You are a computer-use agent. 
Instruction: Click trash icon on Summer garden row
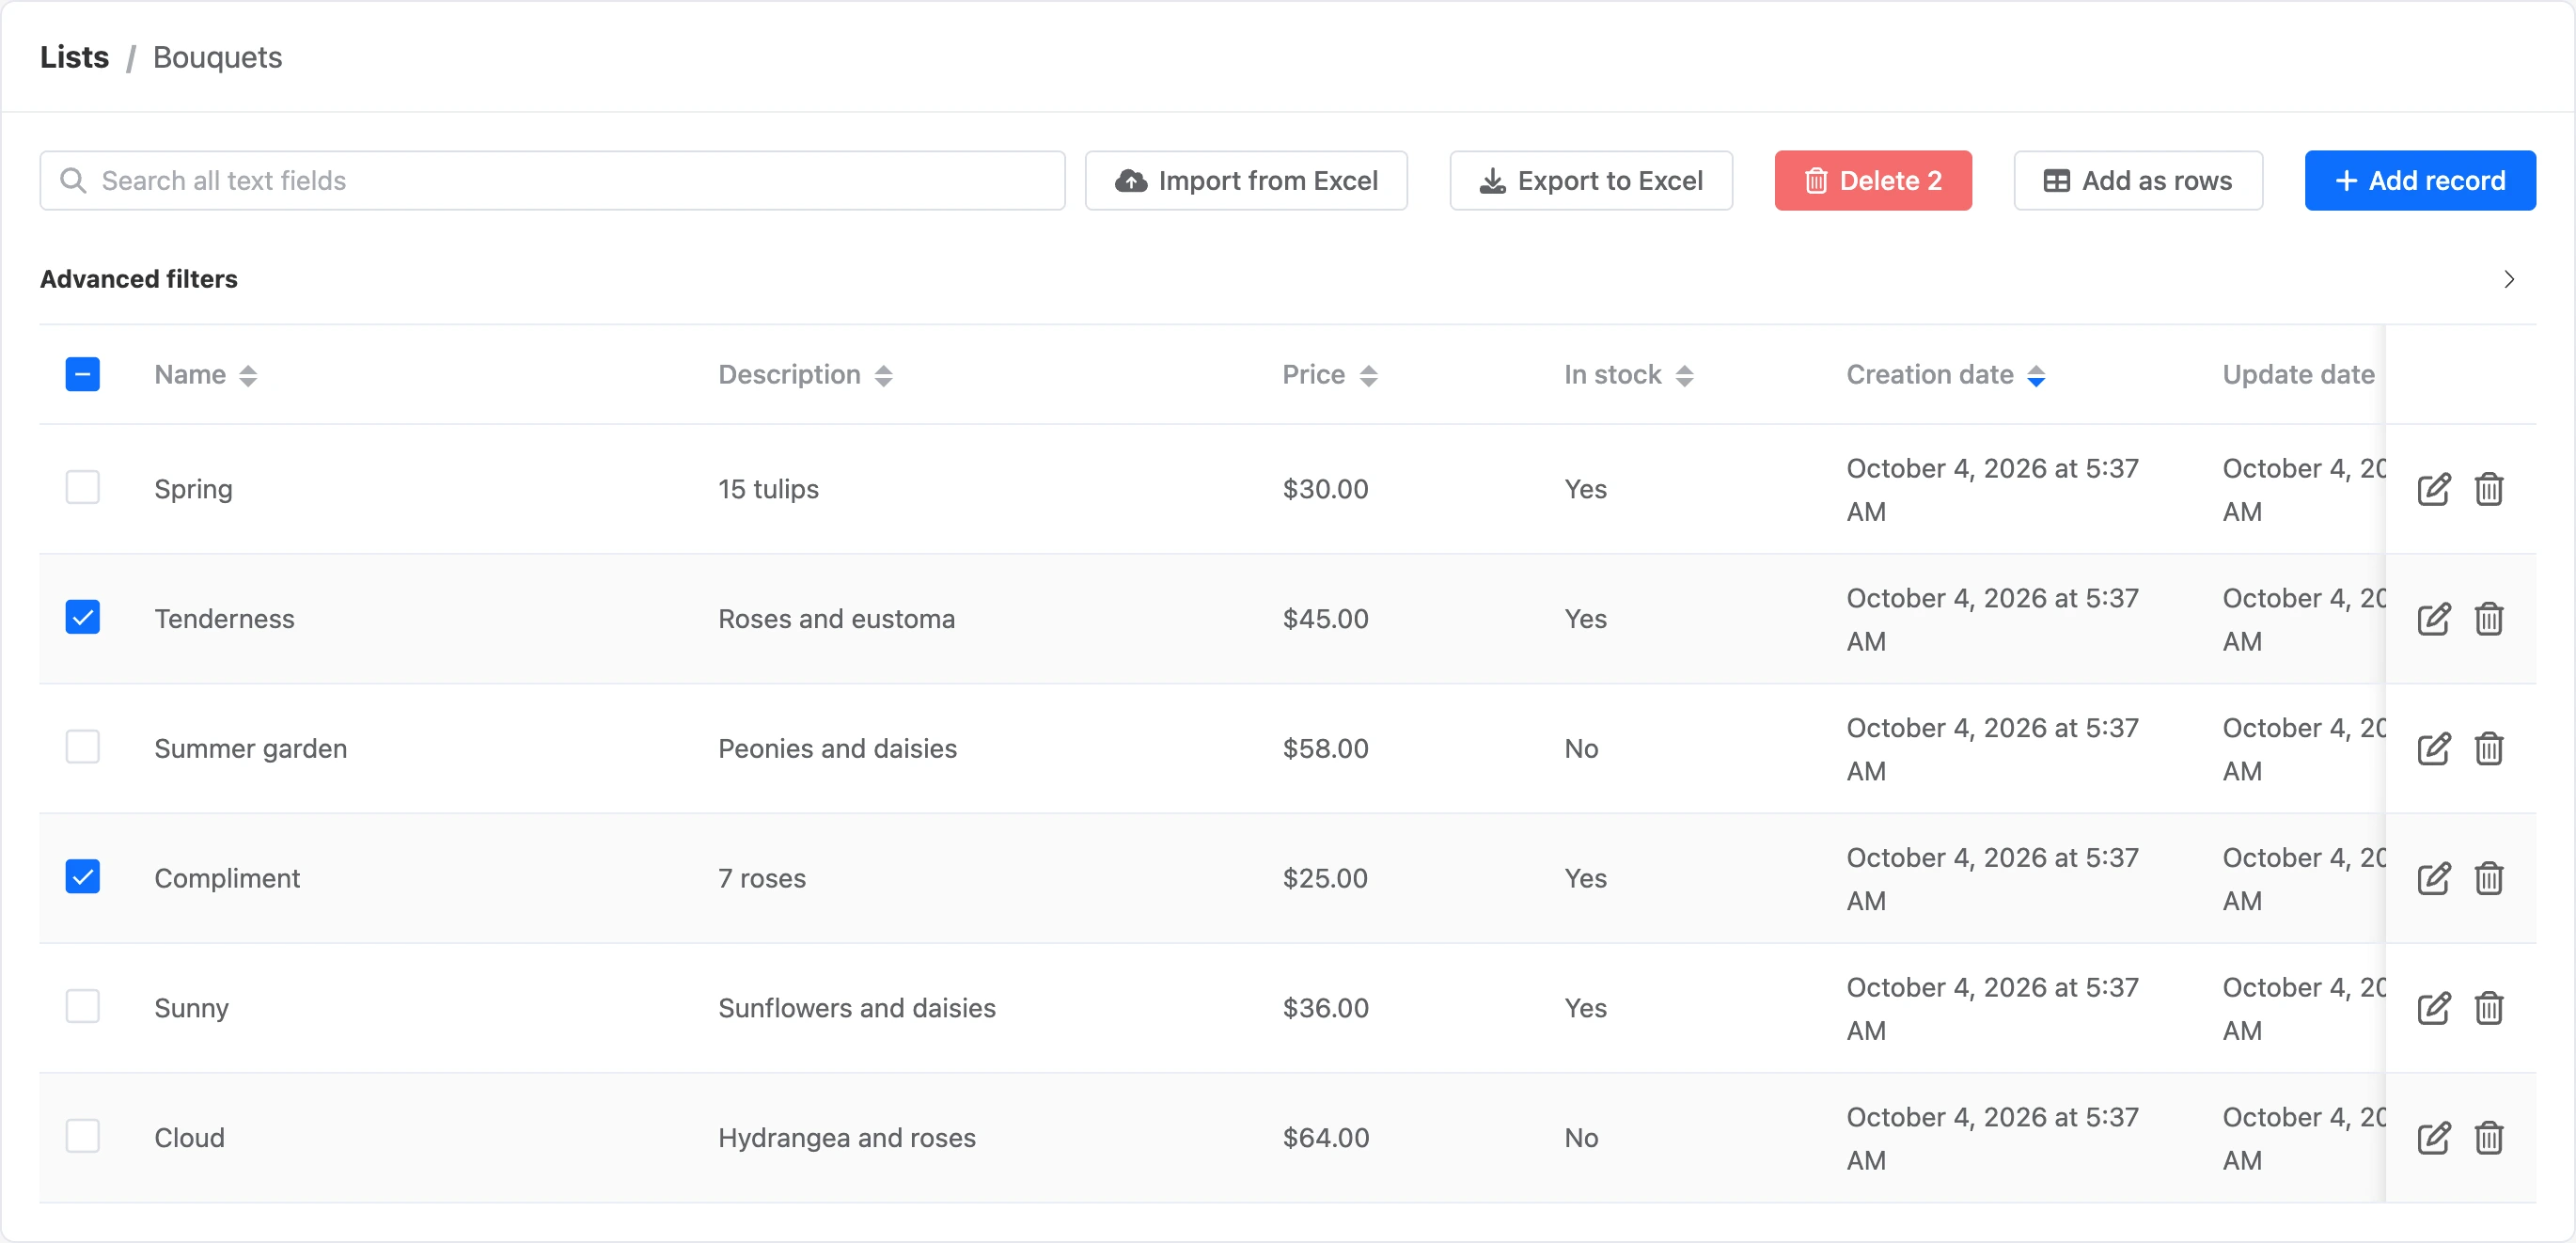pyautogui.click(x=2488, y=748)
